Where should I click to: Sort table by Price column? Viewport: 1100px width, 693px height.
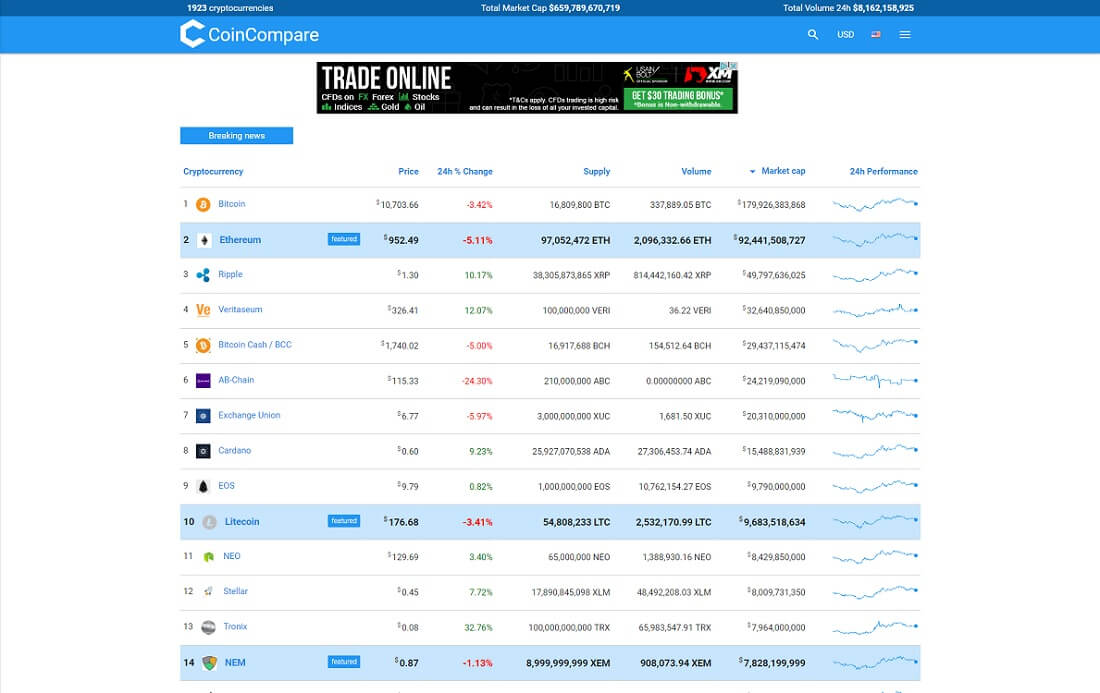click(408, 171)
